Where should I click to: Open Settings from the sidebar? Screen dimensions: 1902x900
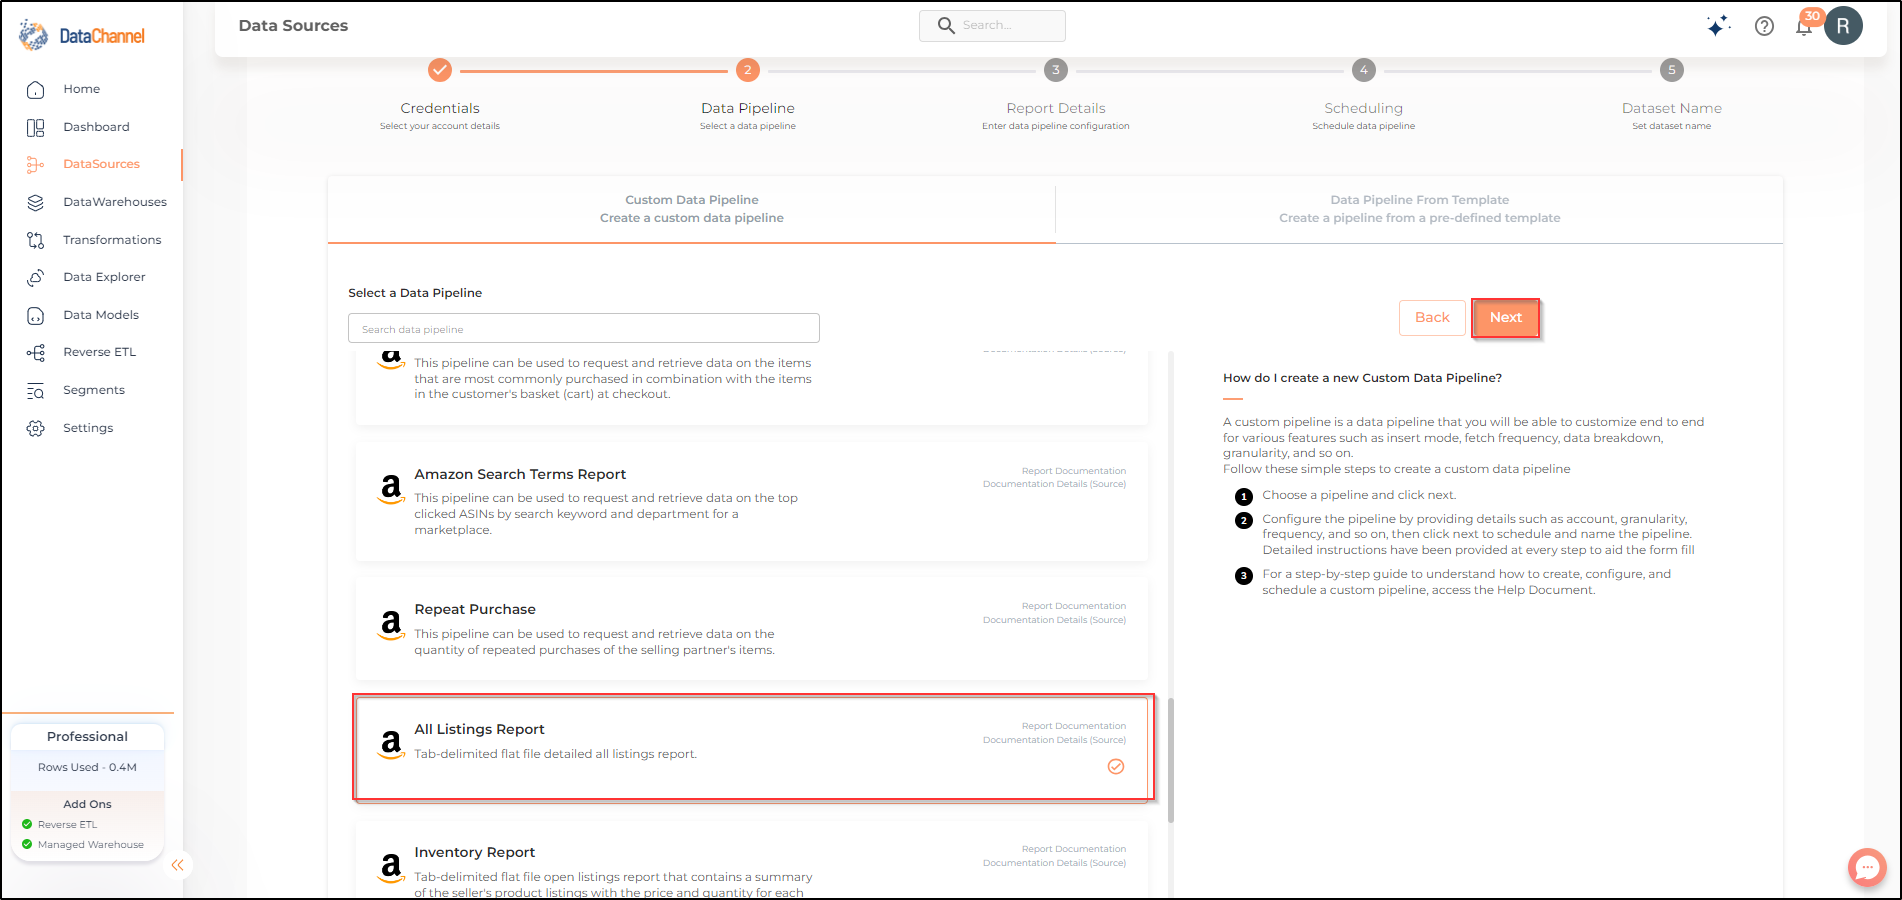coord(88,428)
